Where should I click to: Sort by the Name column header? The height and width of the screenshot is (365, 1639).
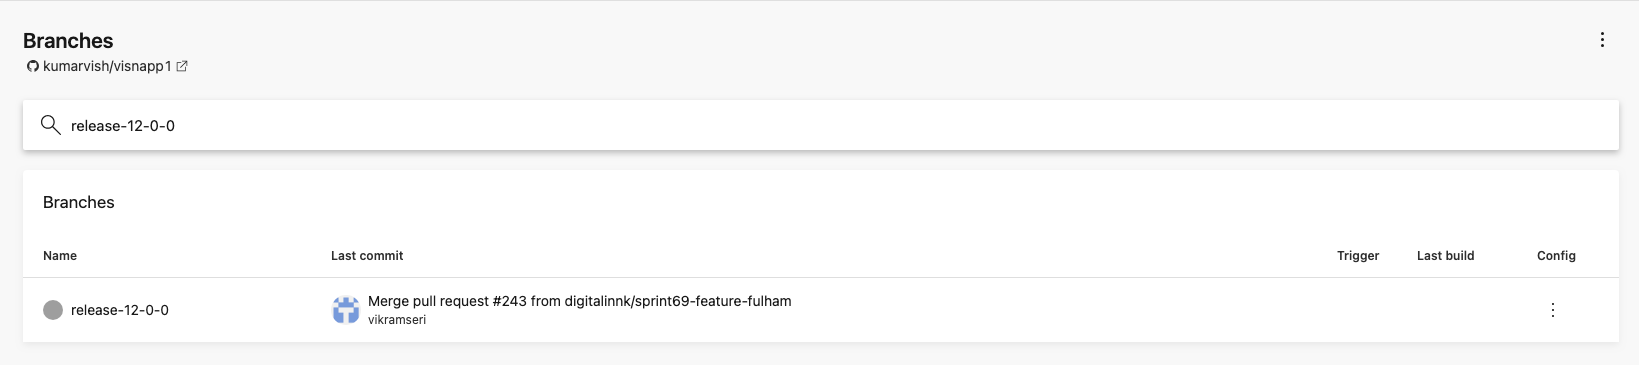point(60,256)
